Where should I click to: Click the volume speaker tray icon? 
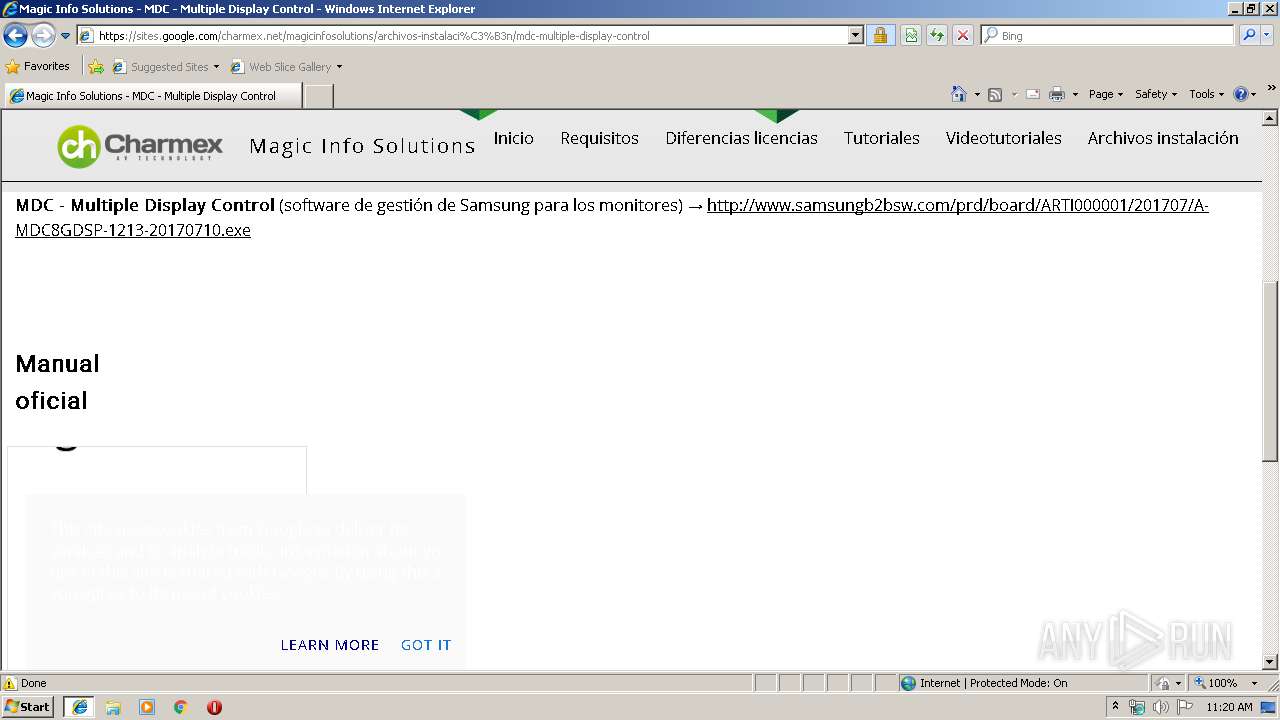point(1160,707)
